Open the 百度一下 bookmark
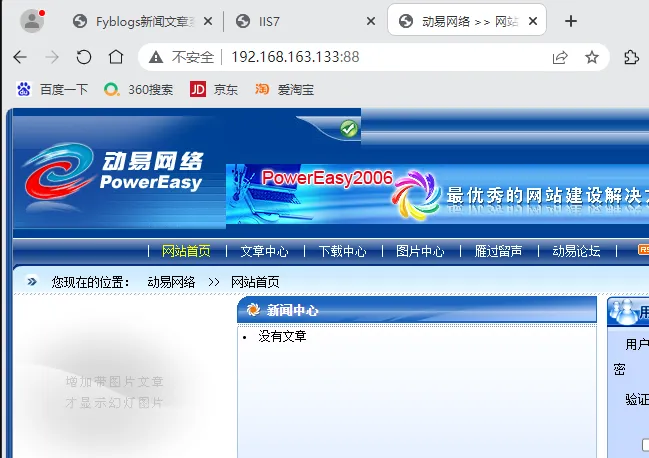The height and width of the screenshot is (458, 649). tap(52, 89)
